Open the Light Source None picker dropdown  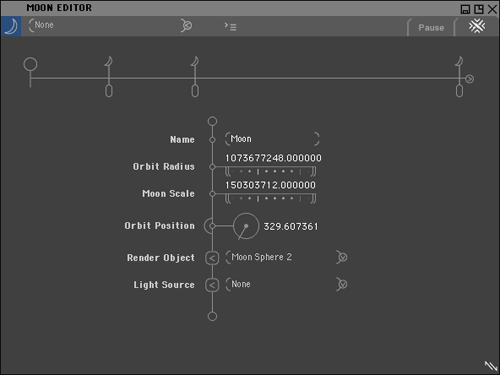[x=342, y=284]
